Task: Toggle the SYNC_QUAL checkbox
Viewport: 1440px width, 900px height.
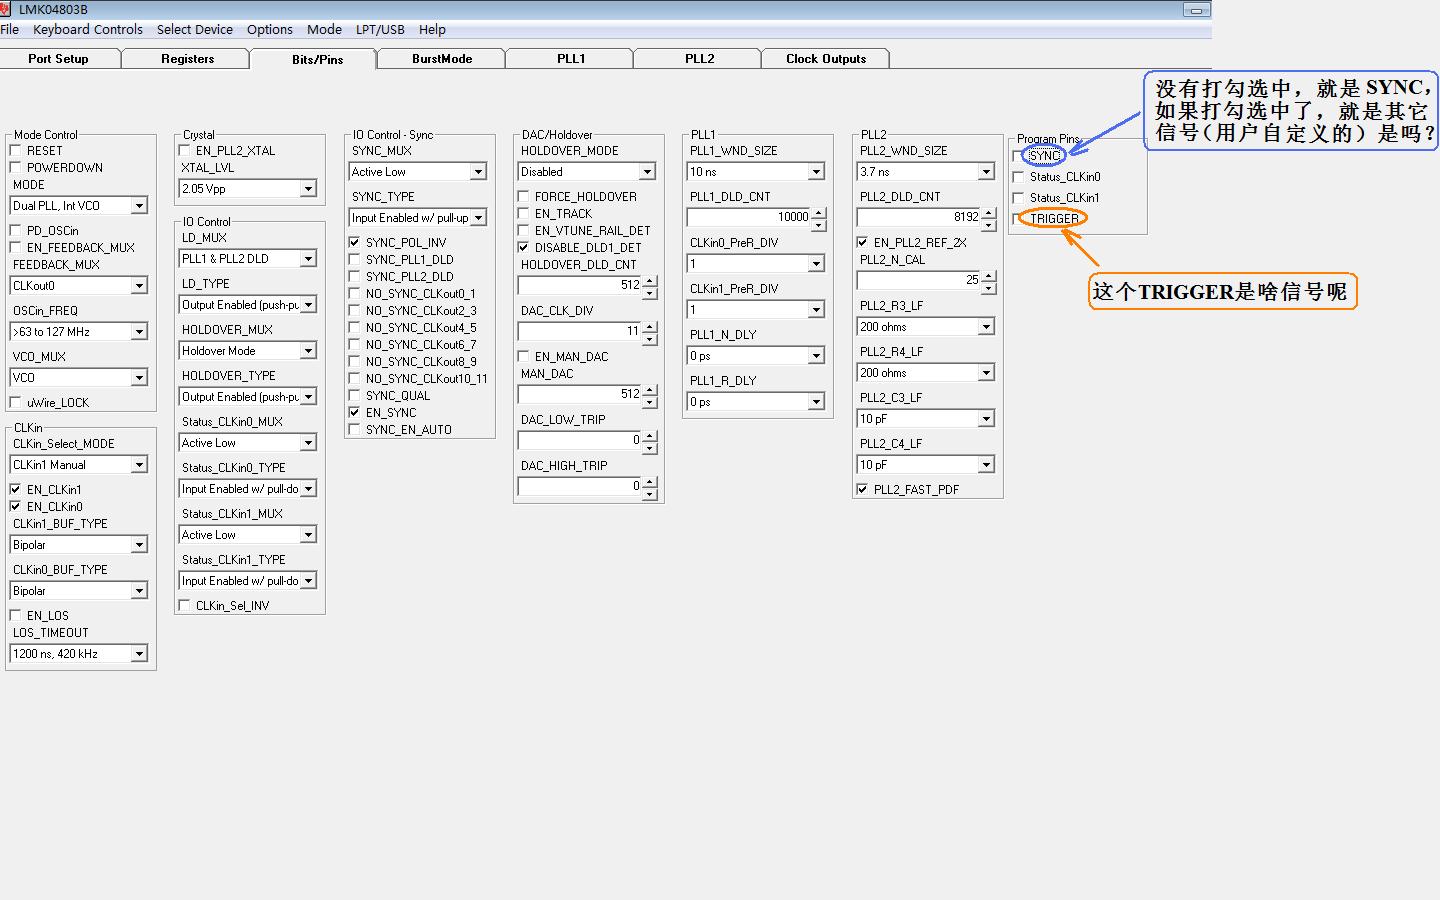Action: 355,396
